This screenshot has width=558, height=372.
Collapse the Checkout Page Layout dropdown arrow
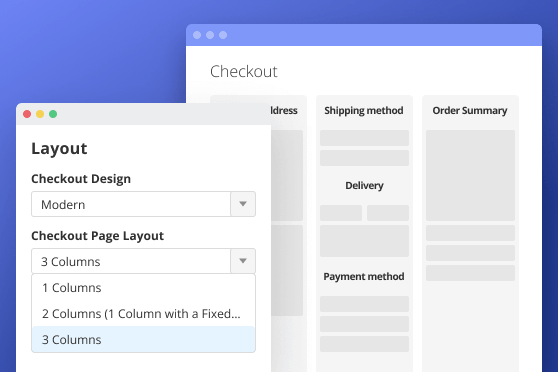pos(243,261)
